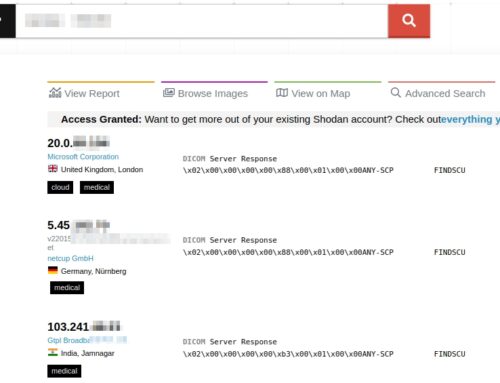Click the India flag icon

pos(53,352)
